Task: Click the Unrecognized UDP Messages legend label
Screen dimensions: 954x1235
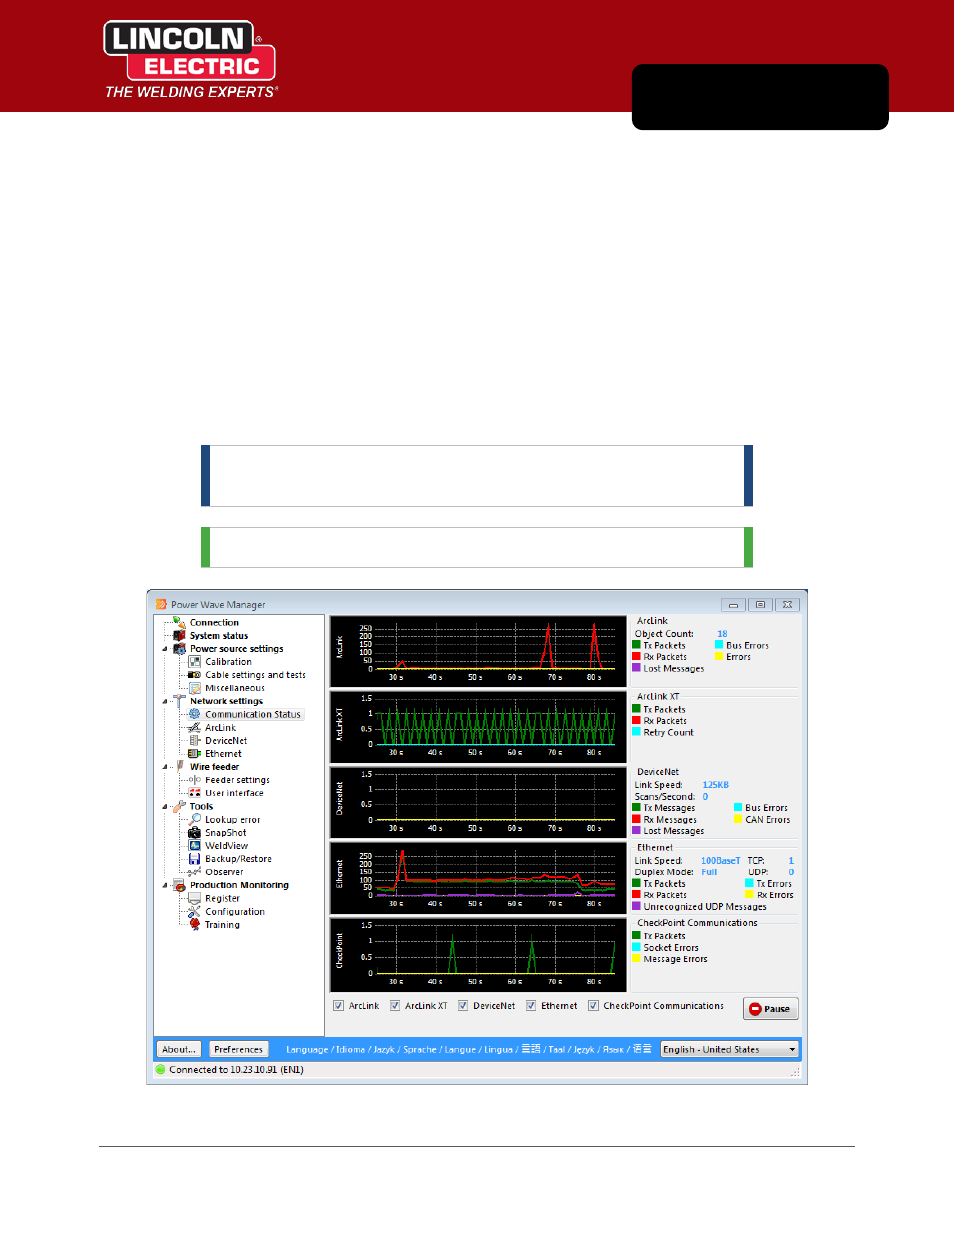Action: pos(705,907)
